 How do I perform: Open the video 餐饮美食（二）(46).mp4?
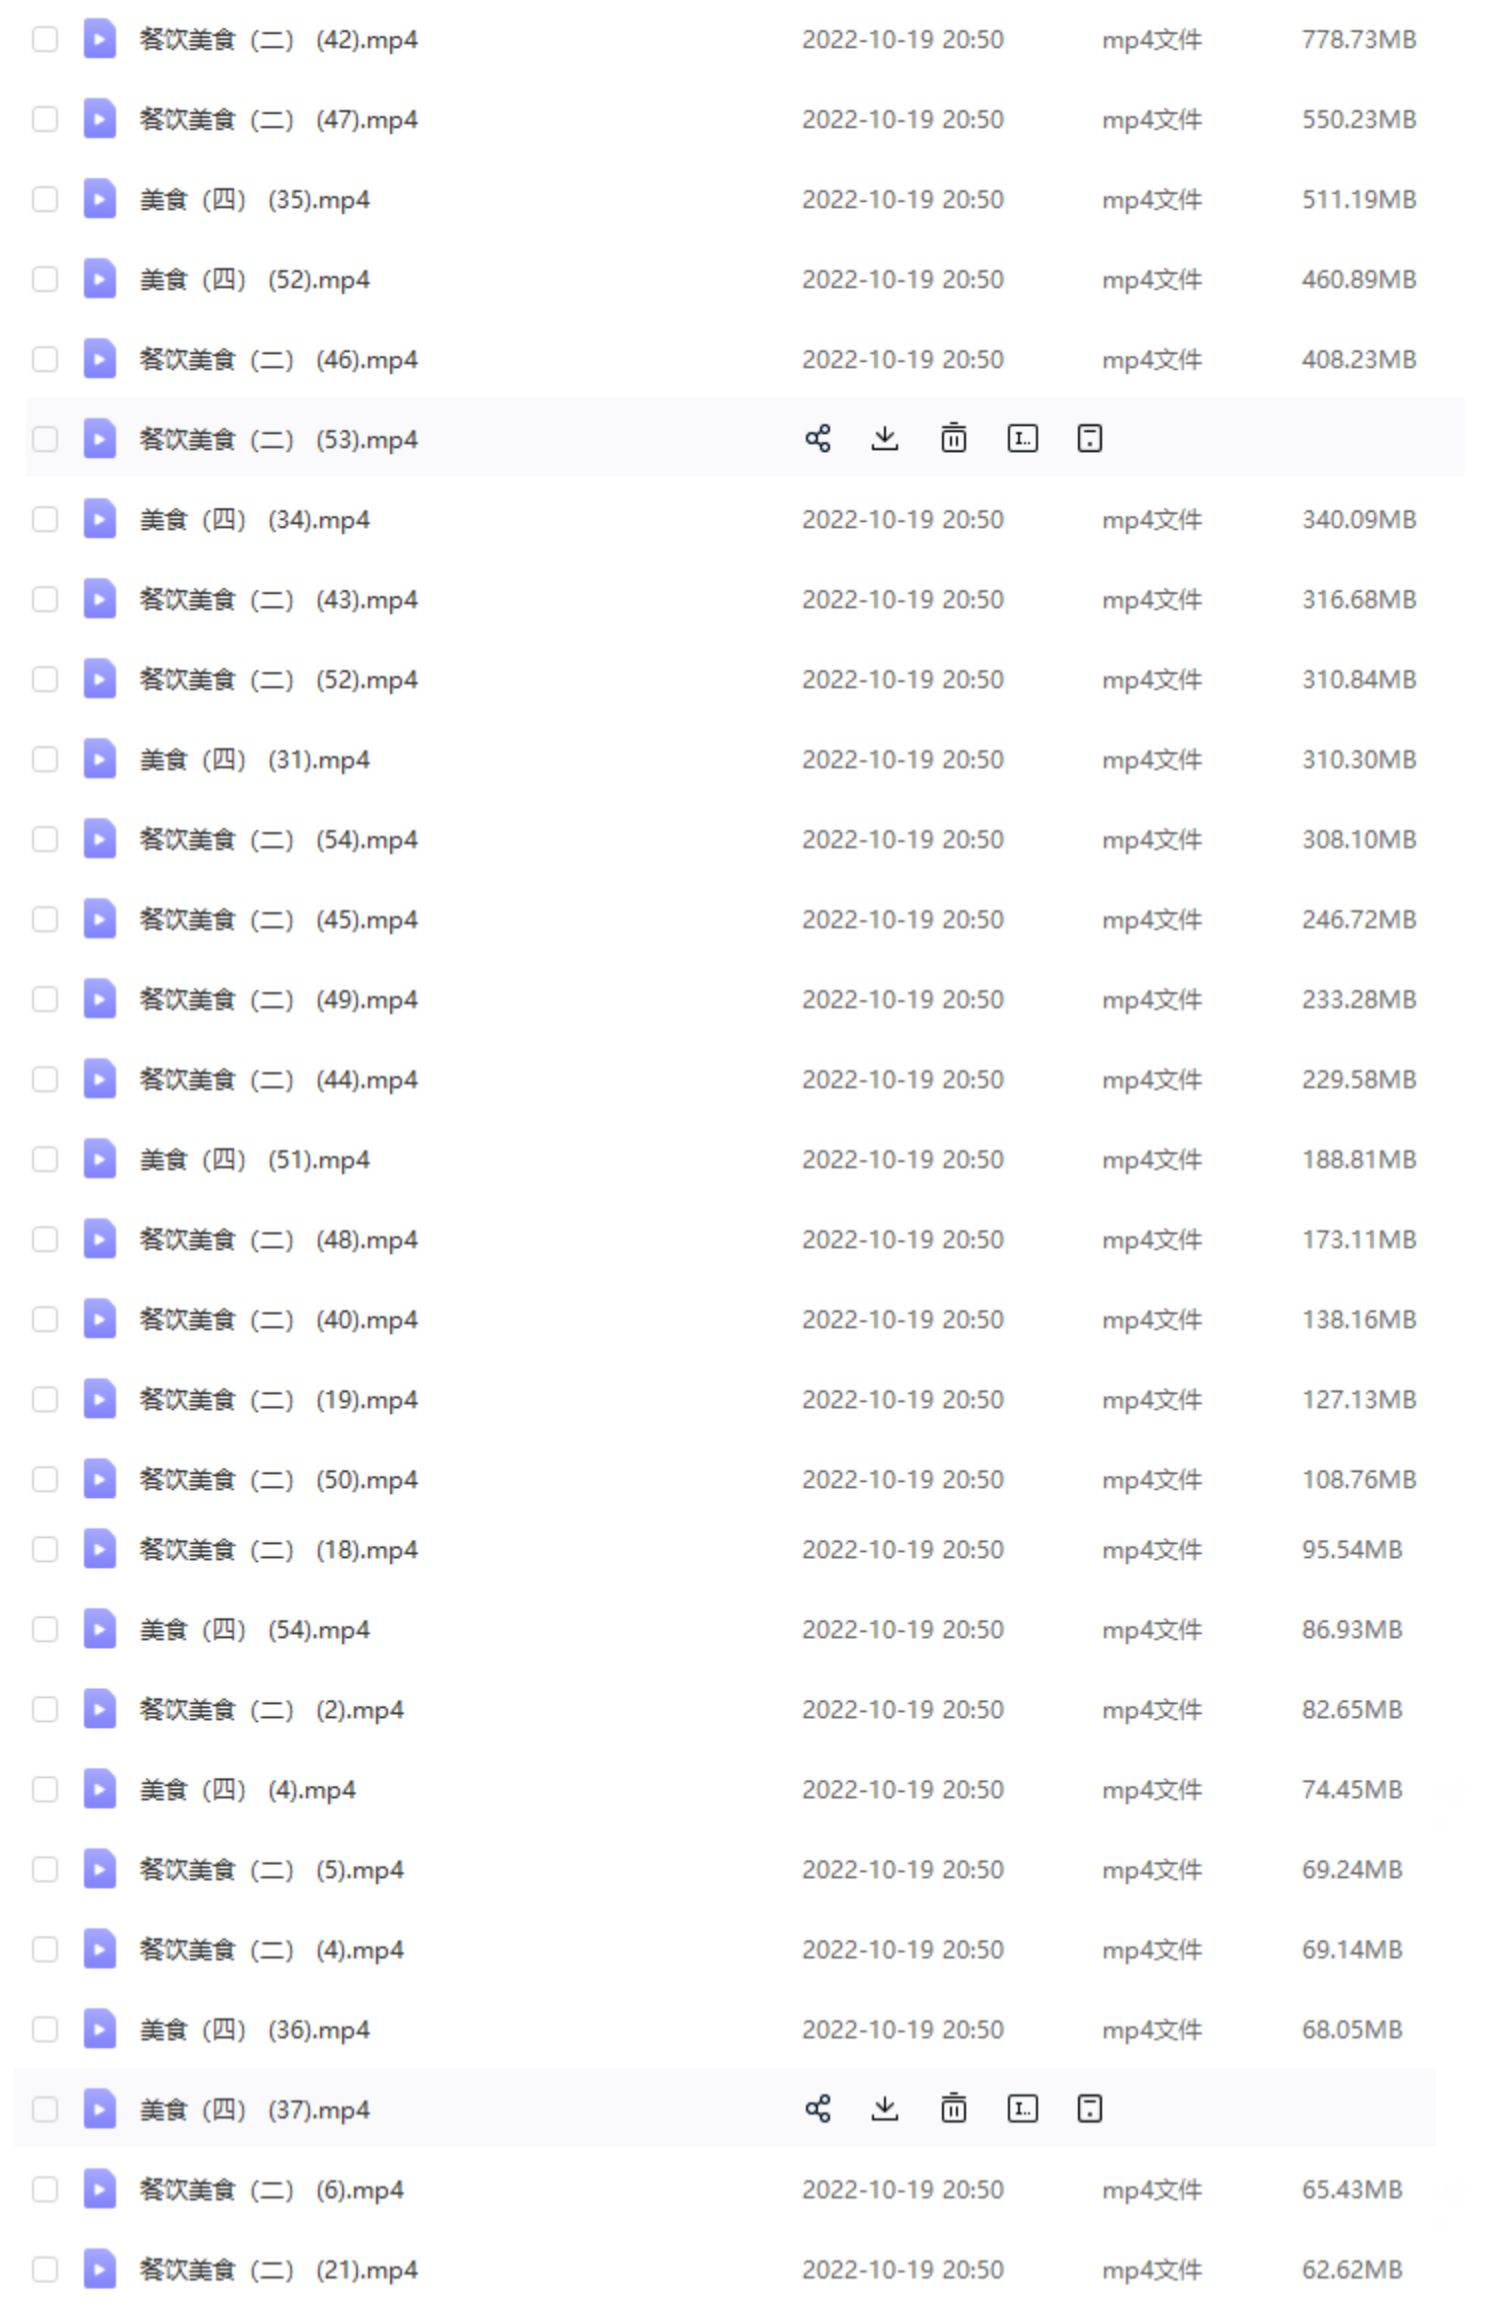278,359
